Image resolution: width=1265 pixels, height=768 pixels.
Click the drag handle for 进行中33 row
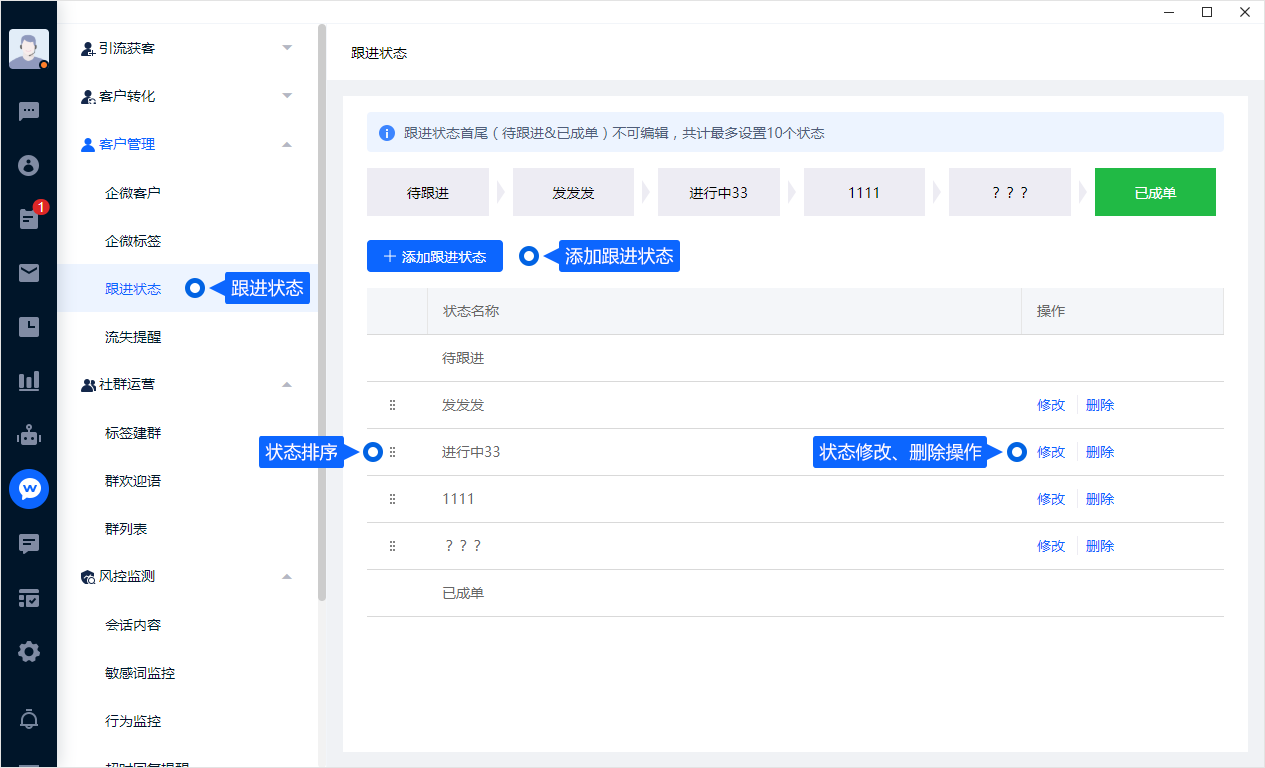click(x=392, y=452)
